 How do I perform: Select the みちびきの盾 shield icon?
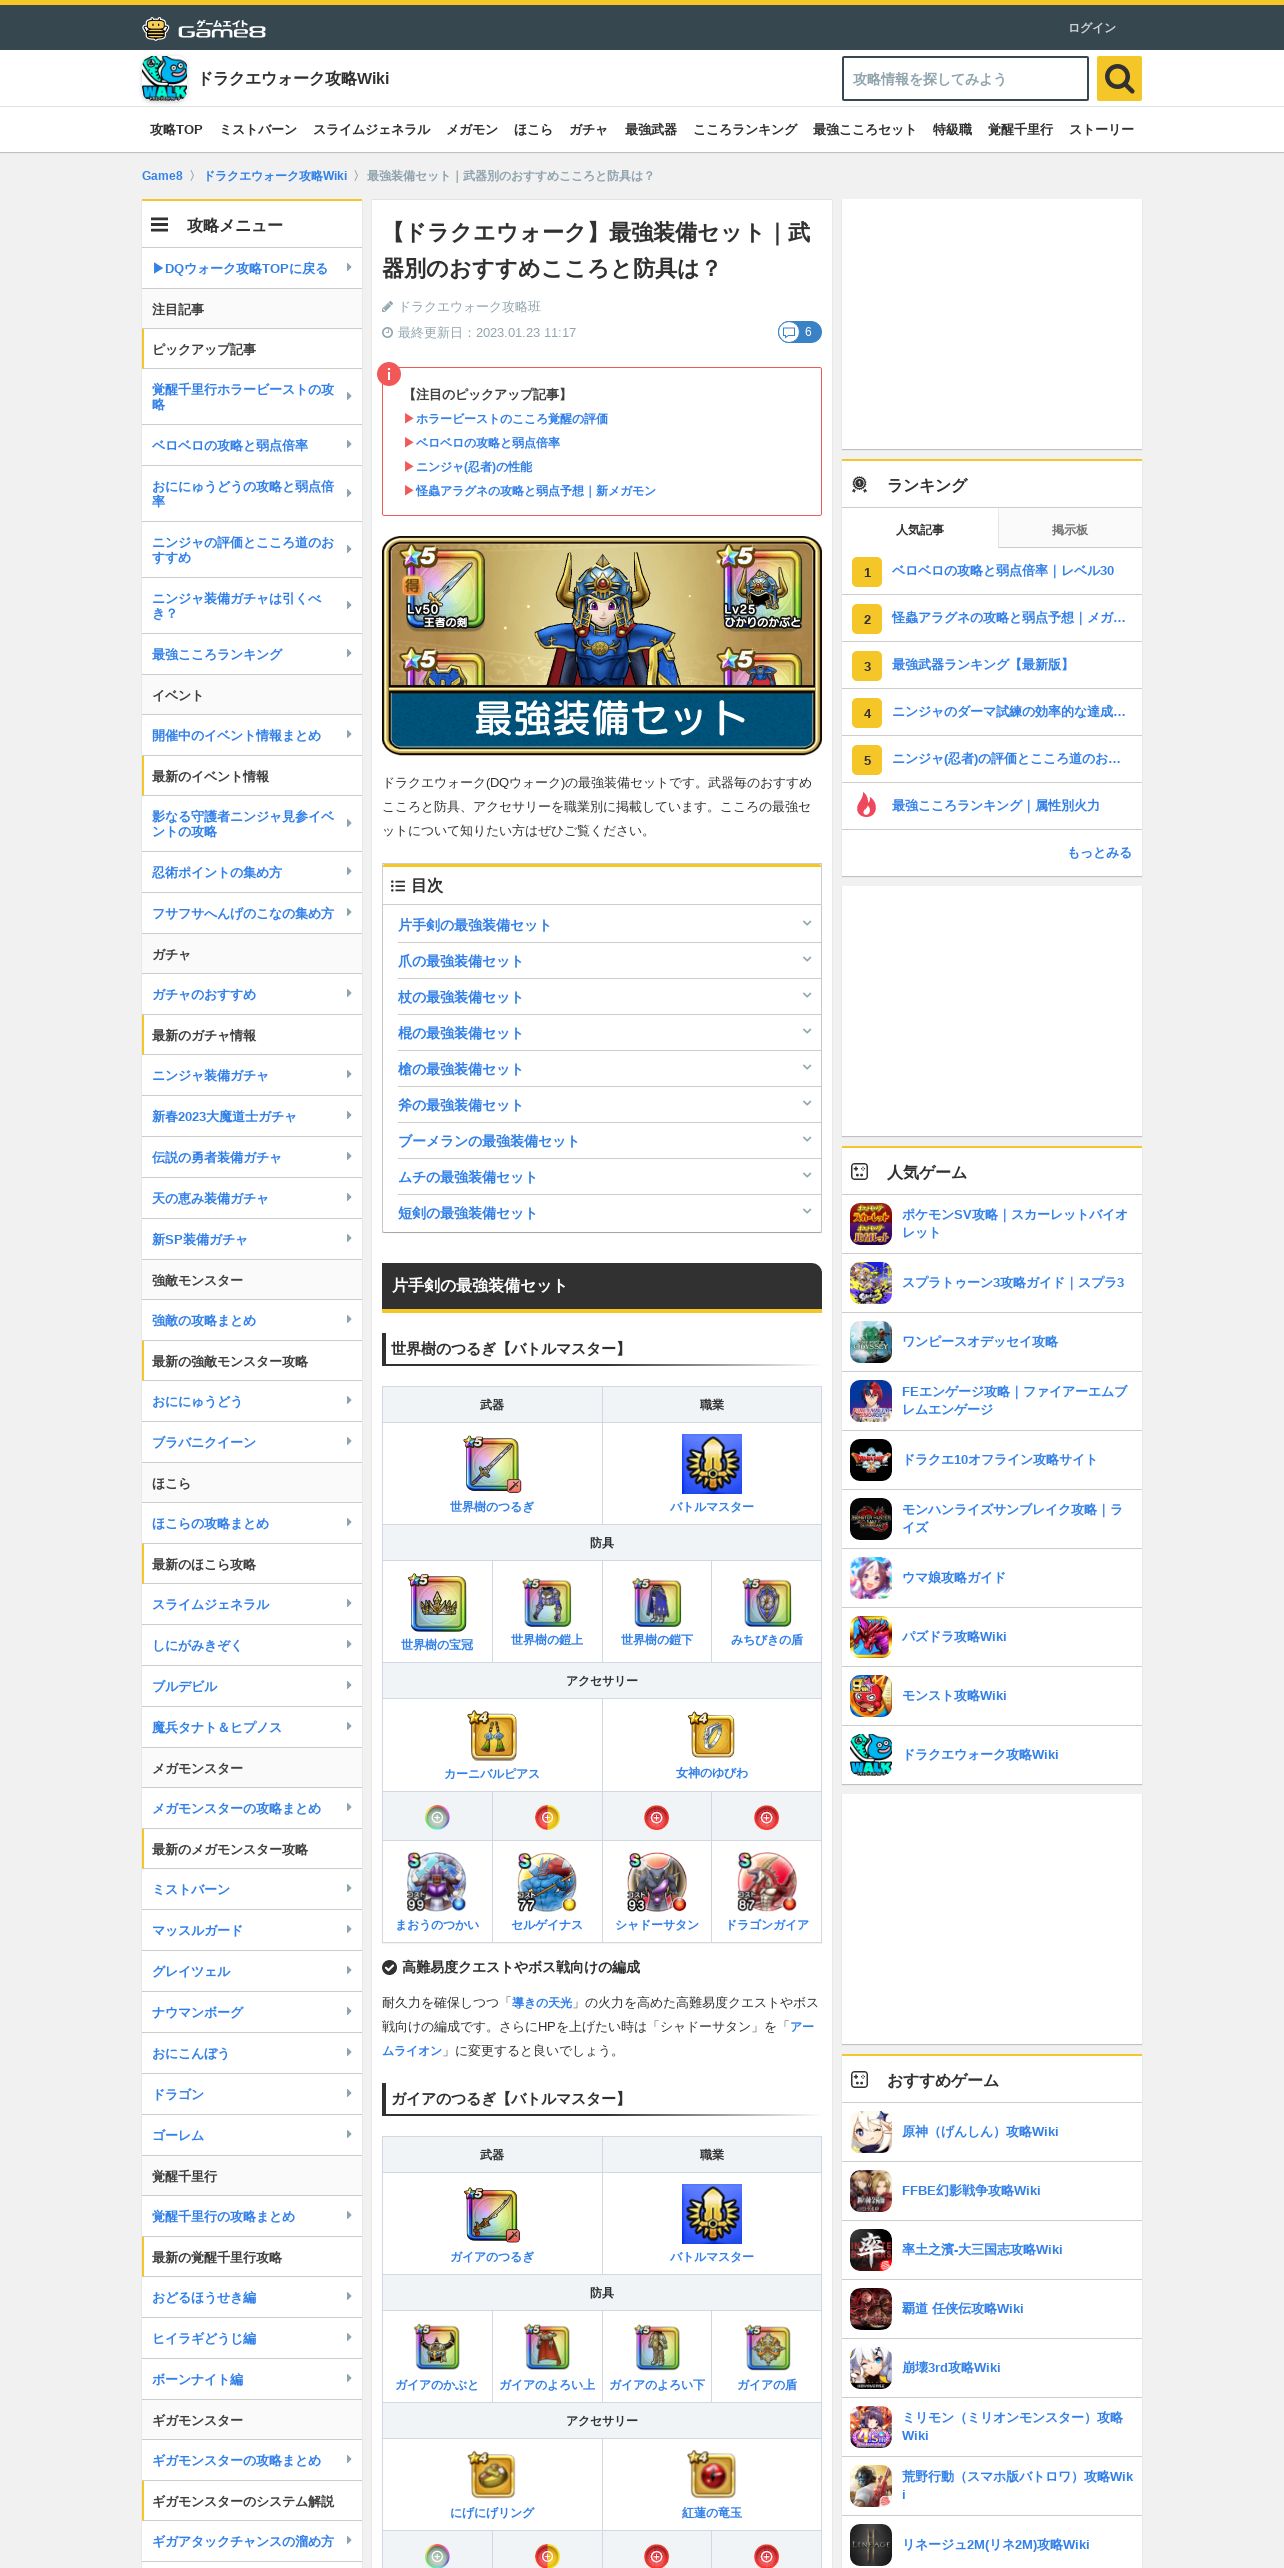[767, 1603]
